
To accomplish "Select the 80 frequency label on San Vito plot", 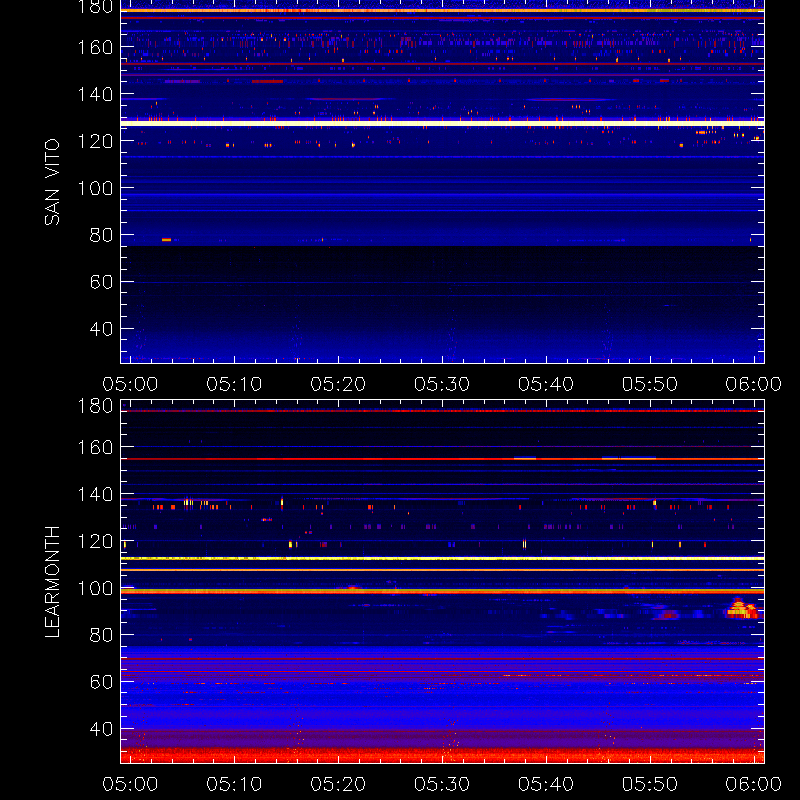I will pos(101,235).
